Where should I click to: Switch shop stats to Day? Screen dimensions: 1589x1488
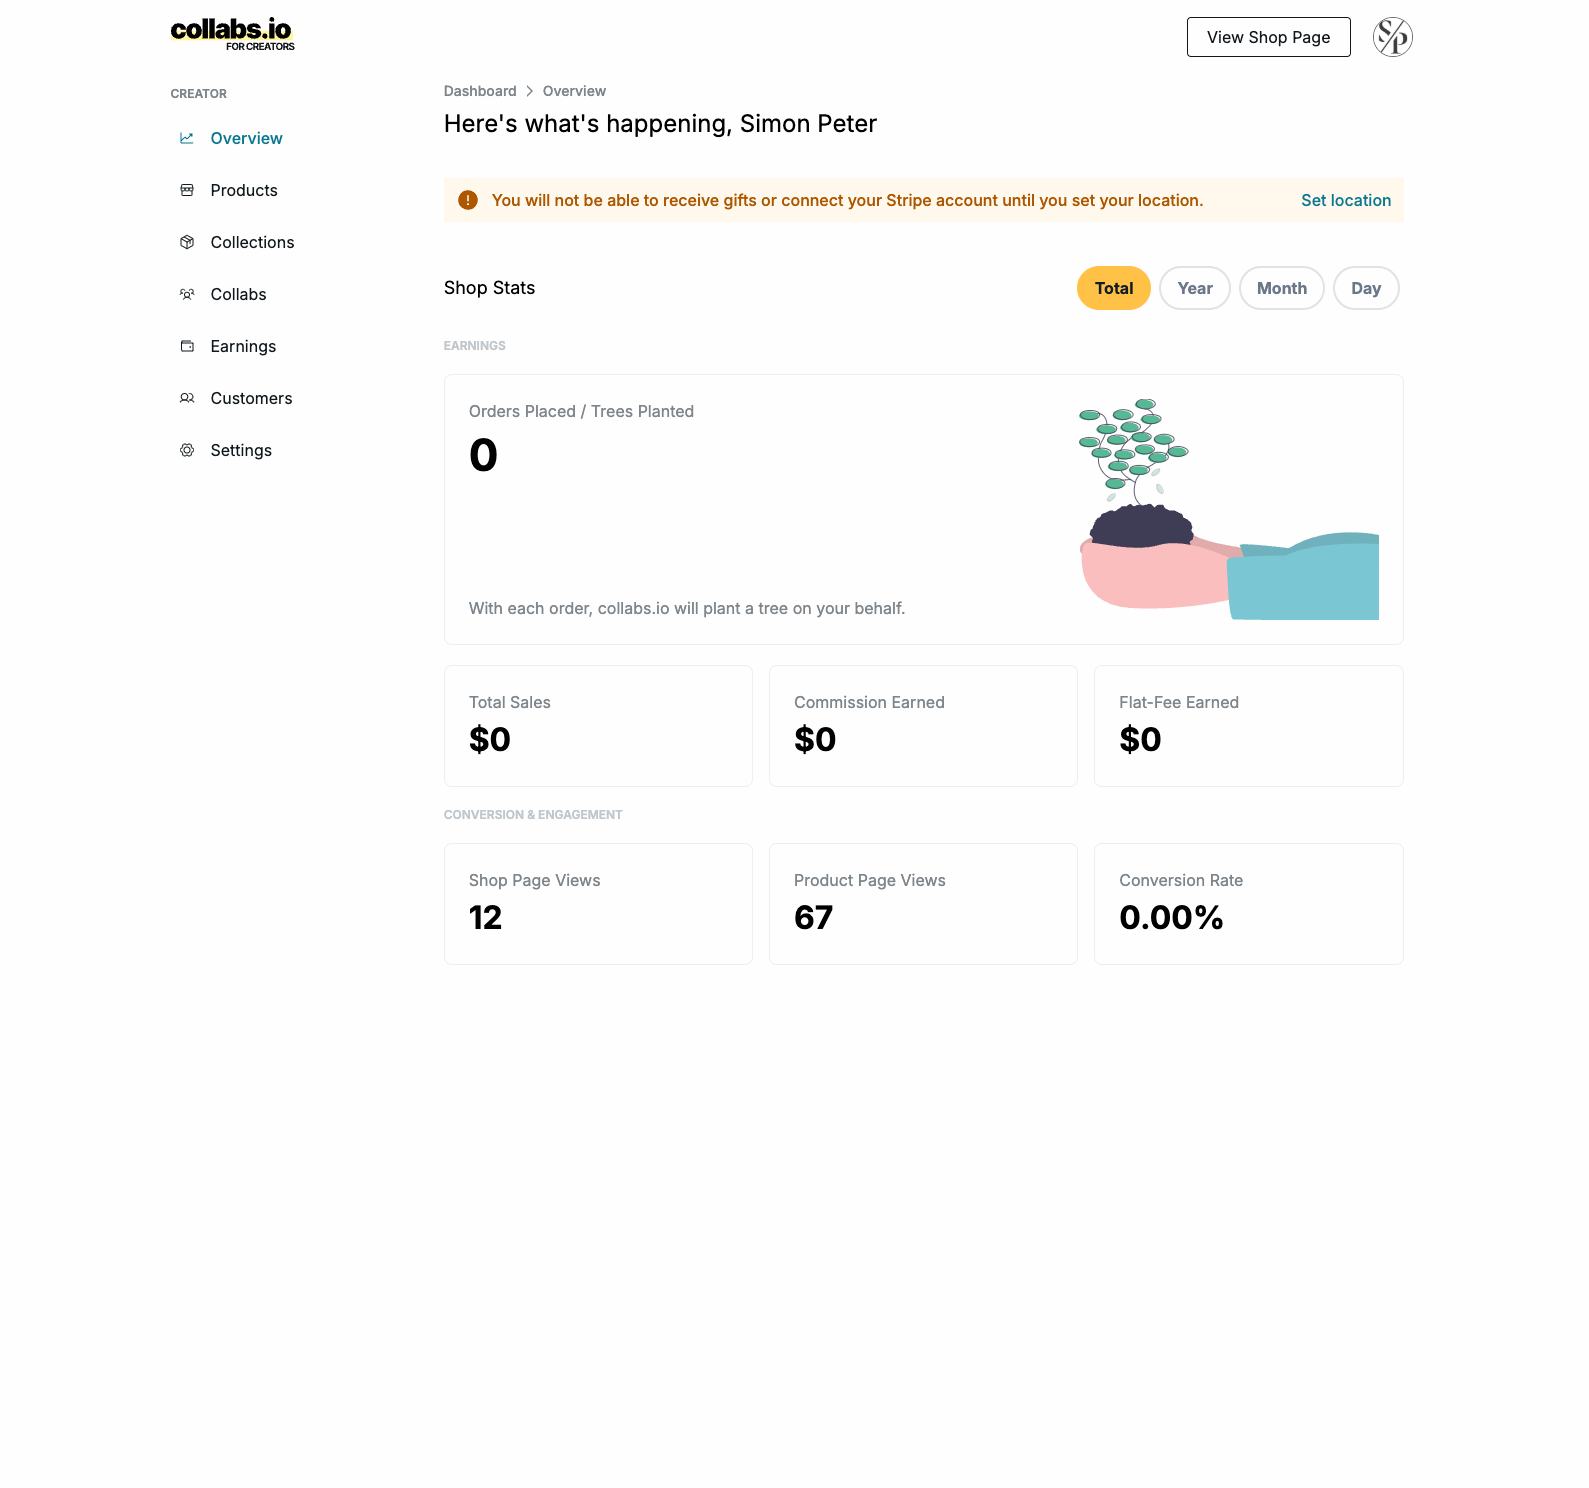(x=1366, y=288)
